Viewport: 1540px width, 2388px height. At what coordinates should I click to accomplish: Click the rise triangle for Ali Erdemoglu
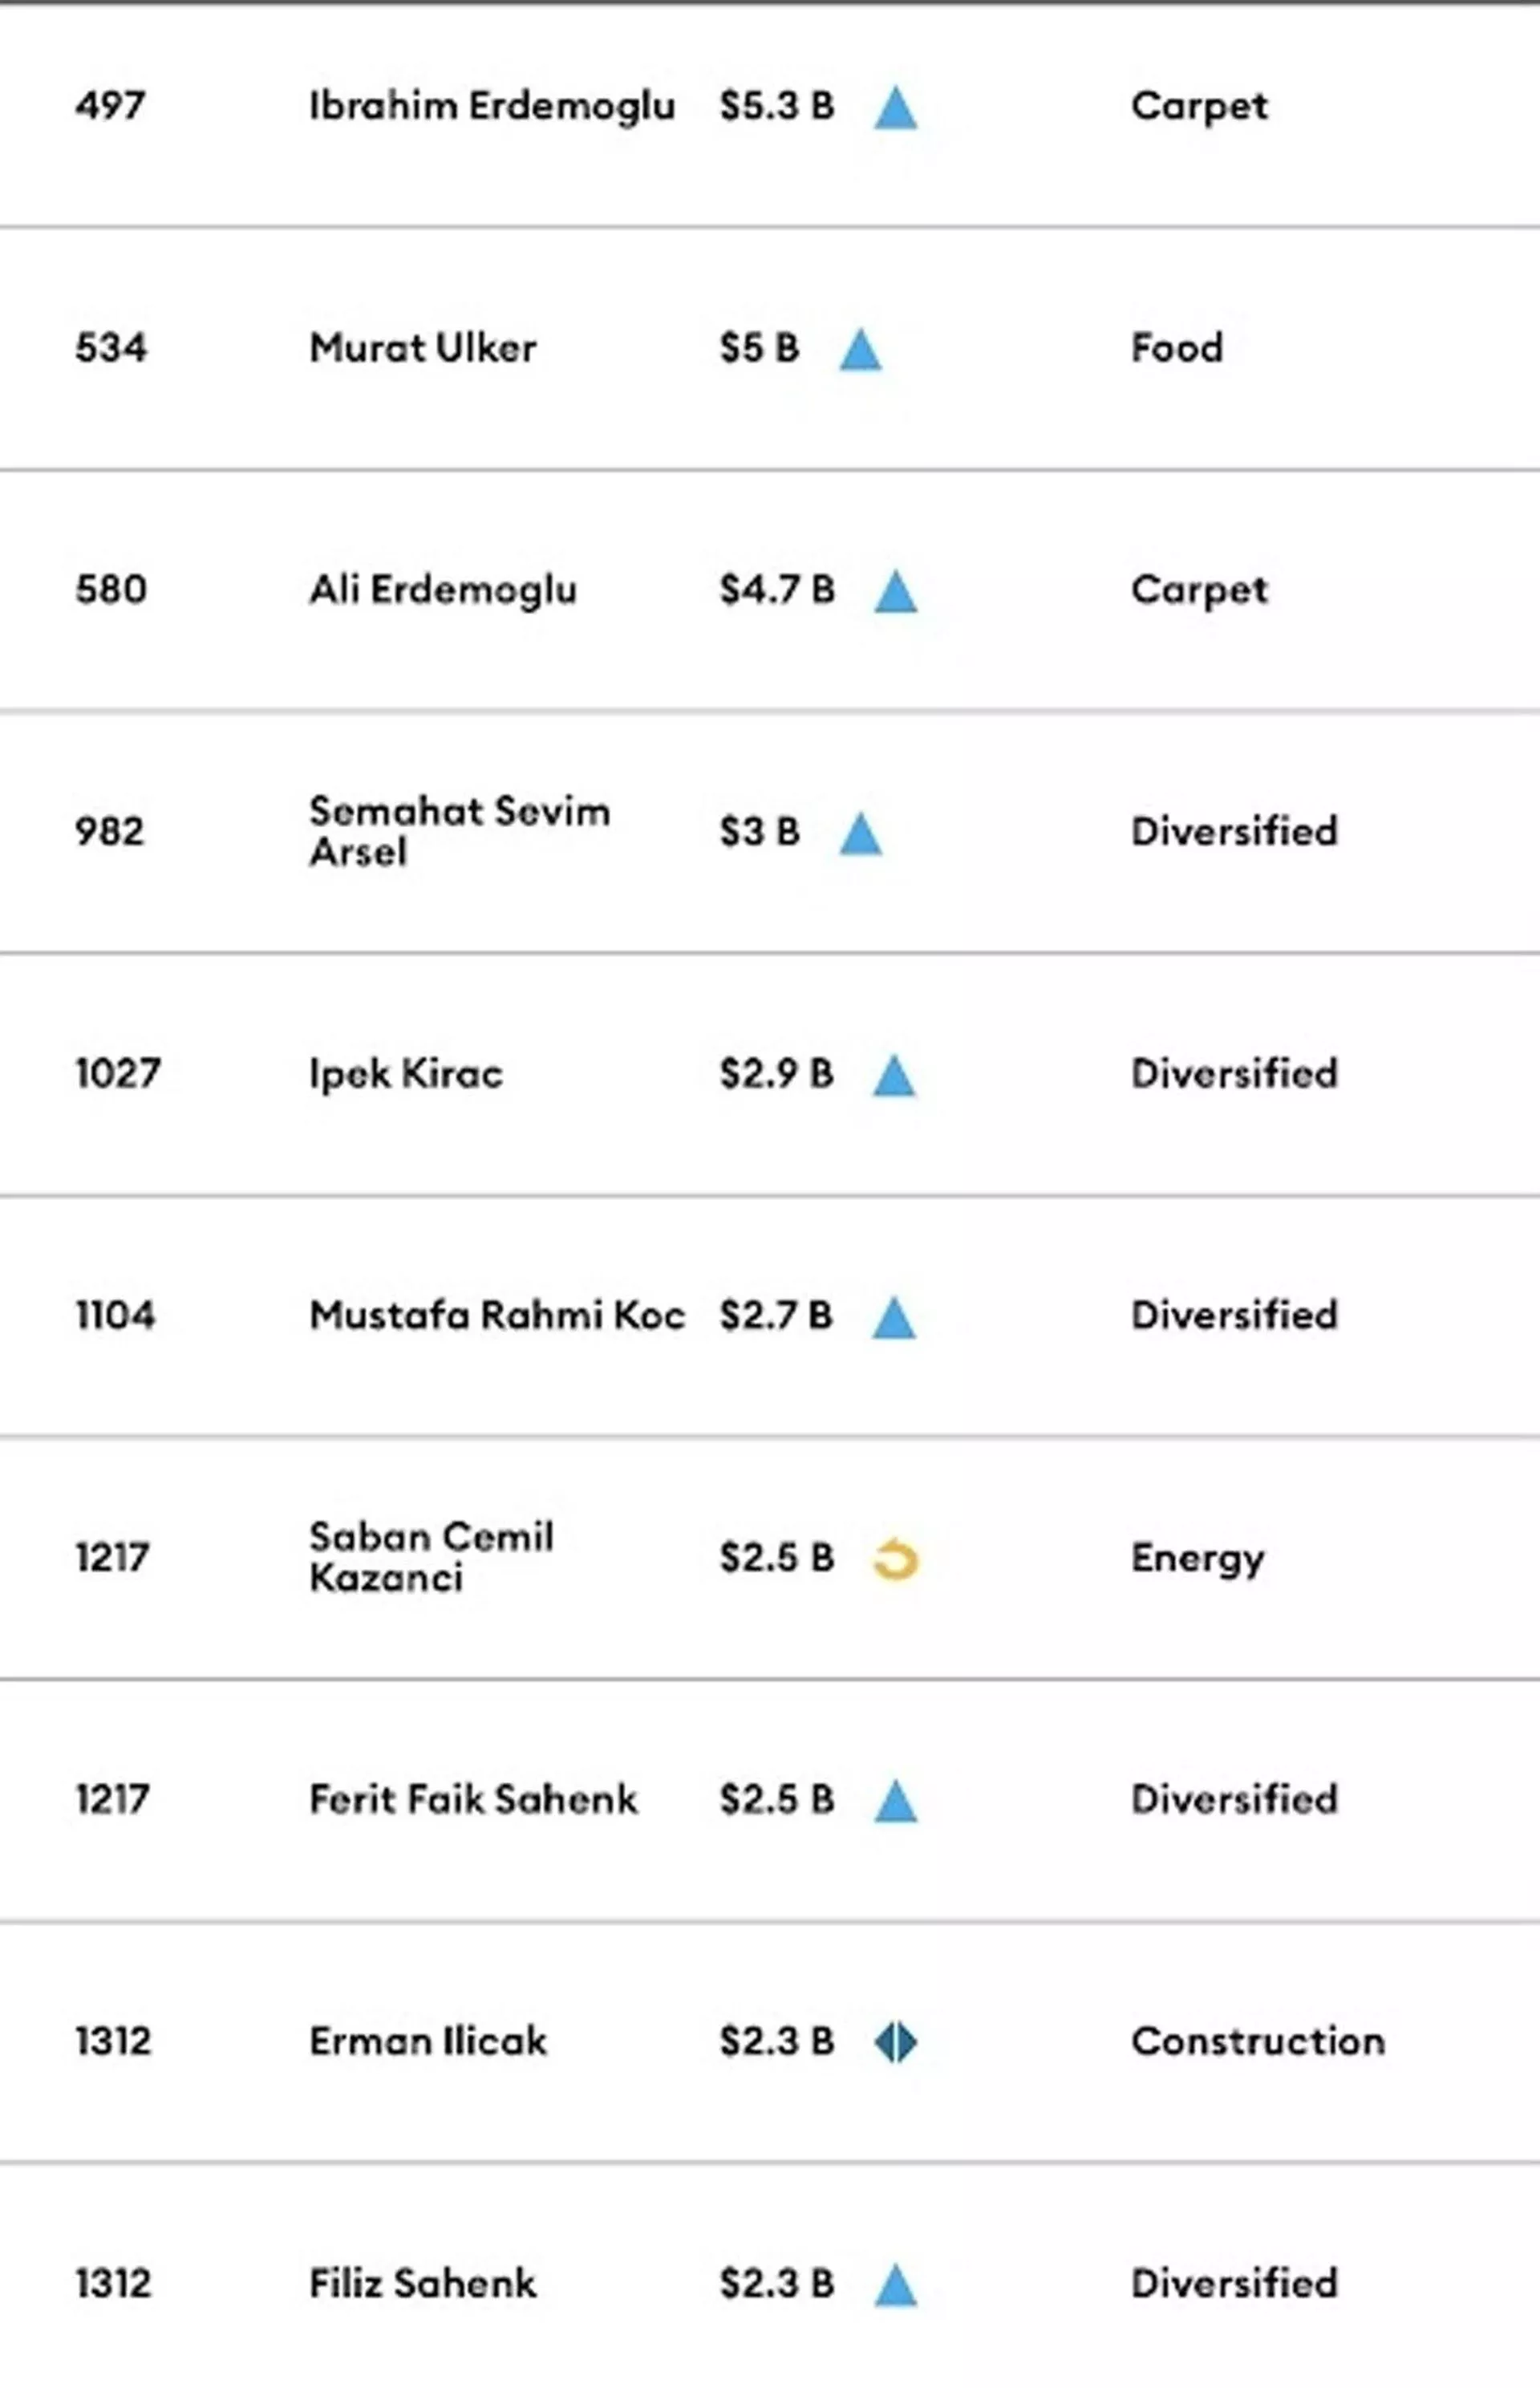coord(895,591)
